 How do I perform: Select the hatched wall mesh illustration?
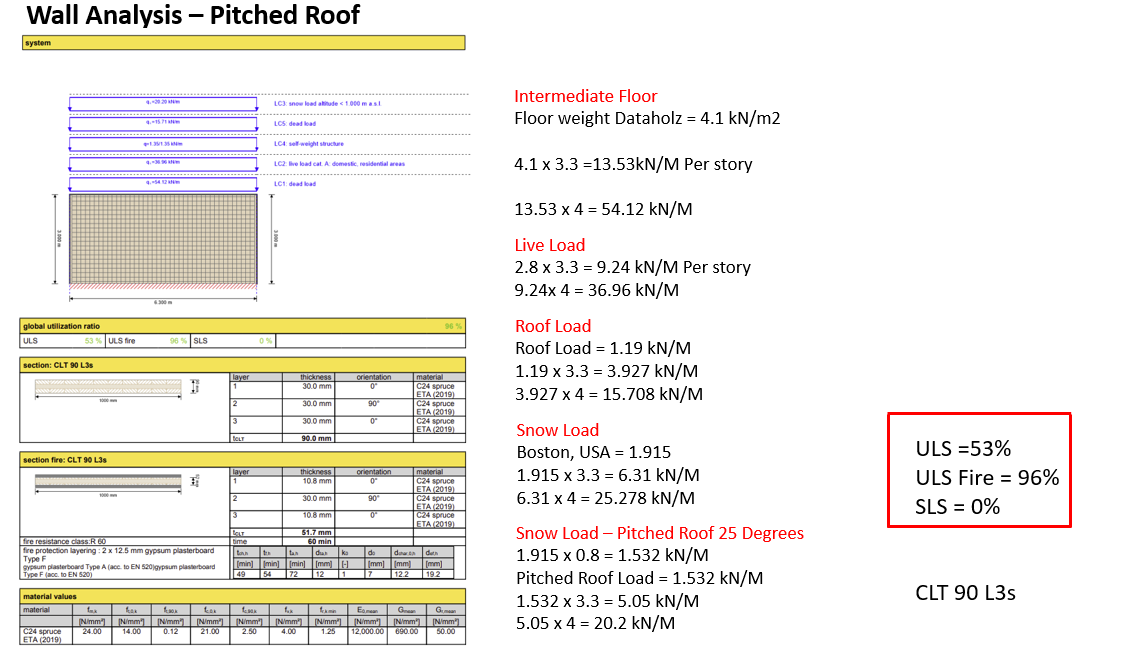[163, 240]
